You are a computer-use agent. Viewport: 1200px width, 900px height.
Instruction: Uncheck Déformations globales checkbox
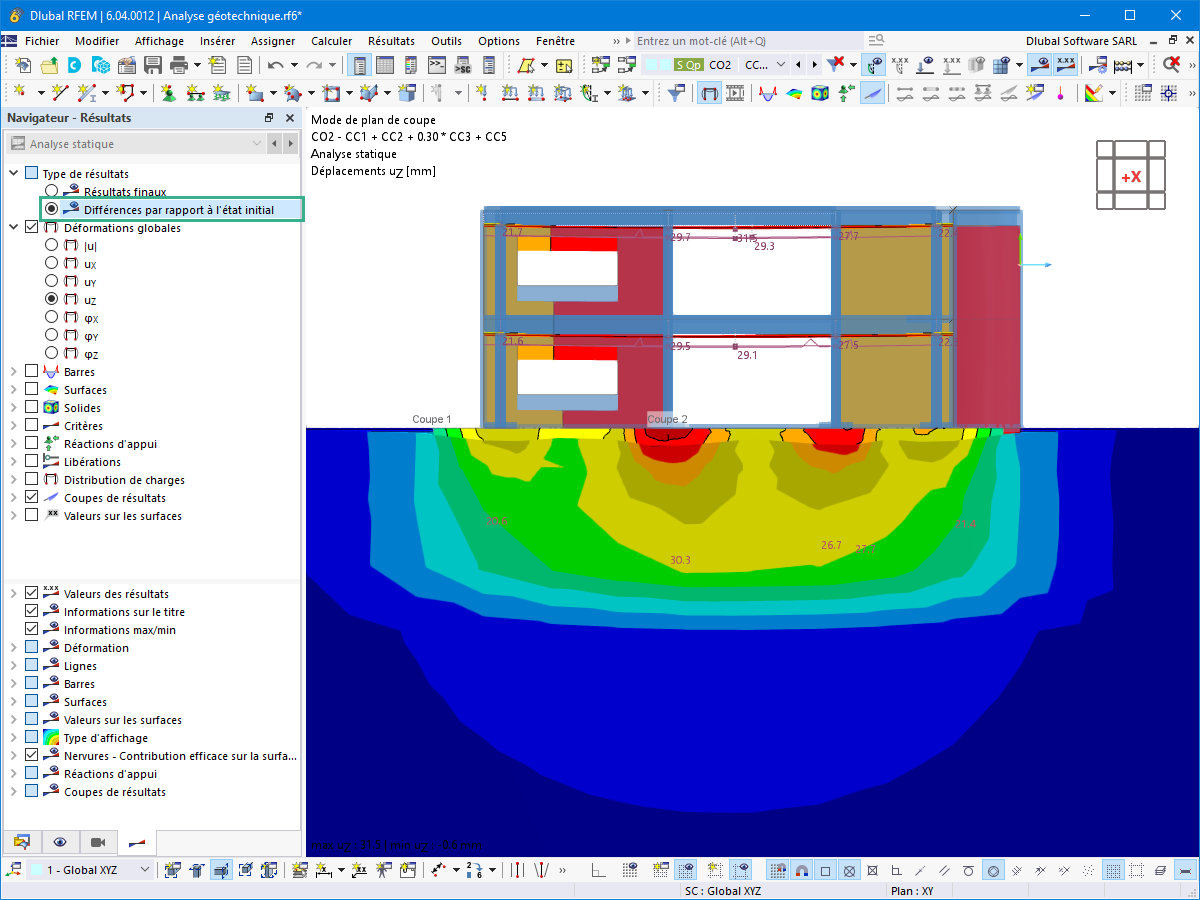tap(32, 228)
